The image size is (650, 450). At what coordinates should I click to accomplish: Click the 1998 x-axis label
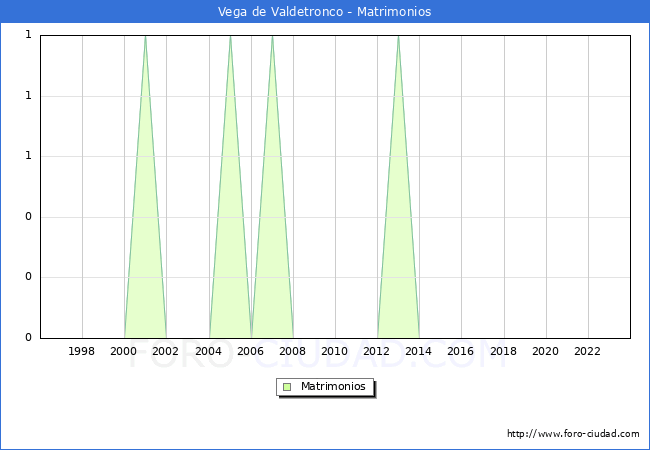pos(82,351)
